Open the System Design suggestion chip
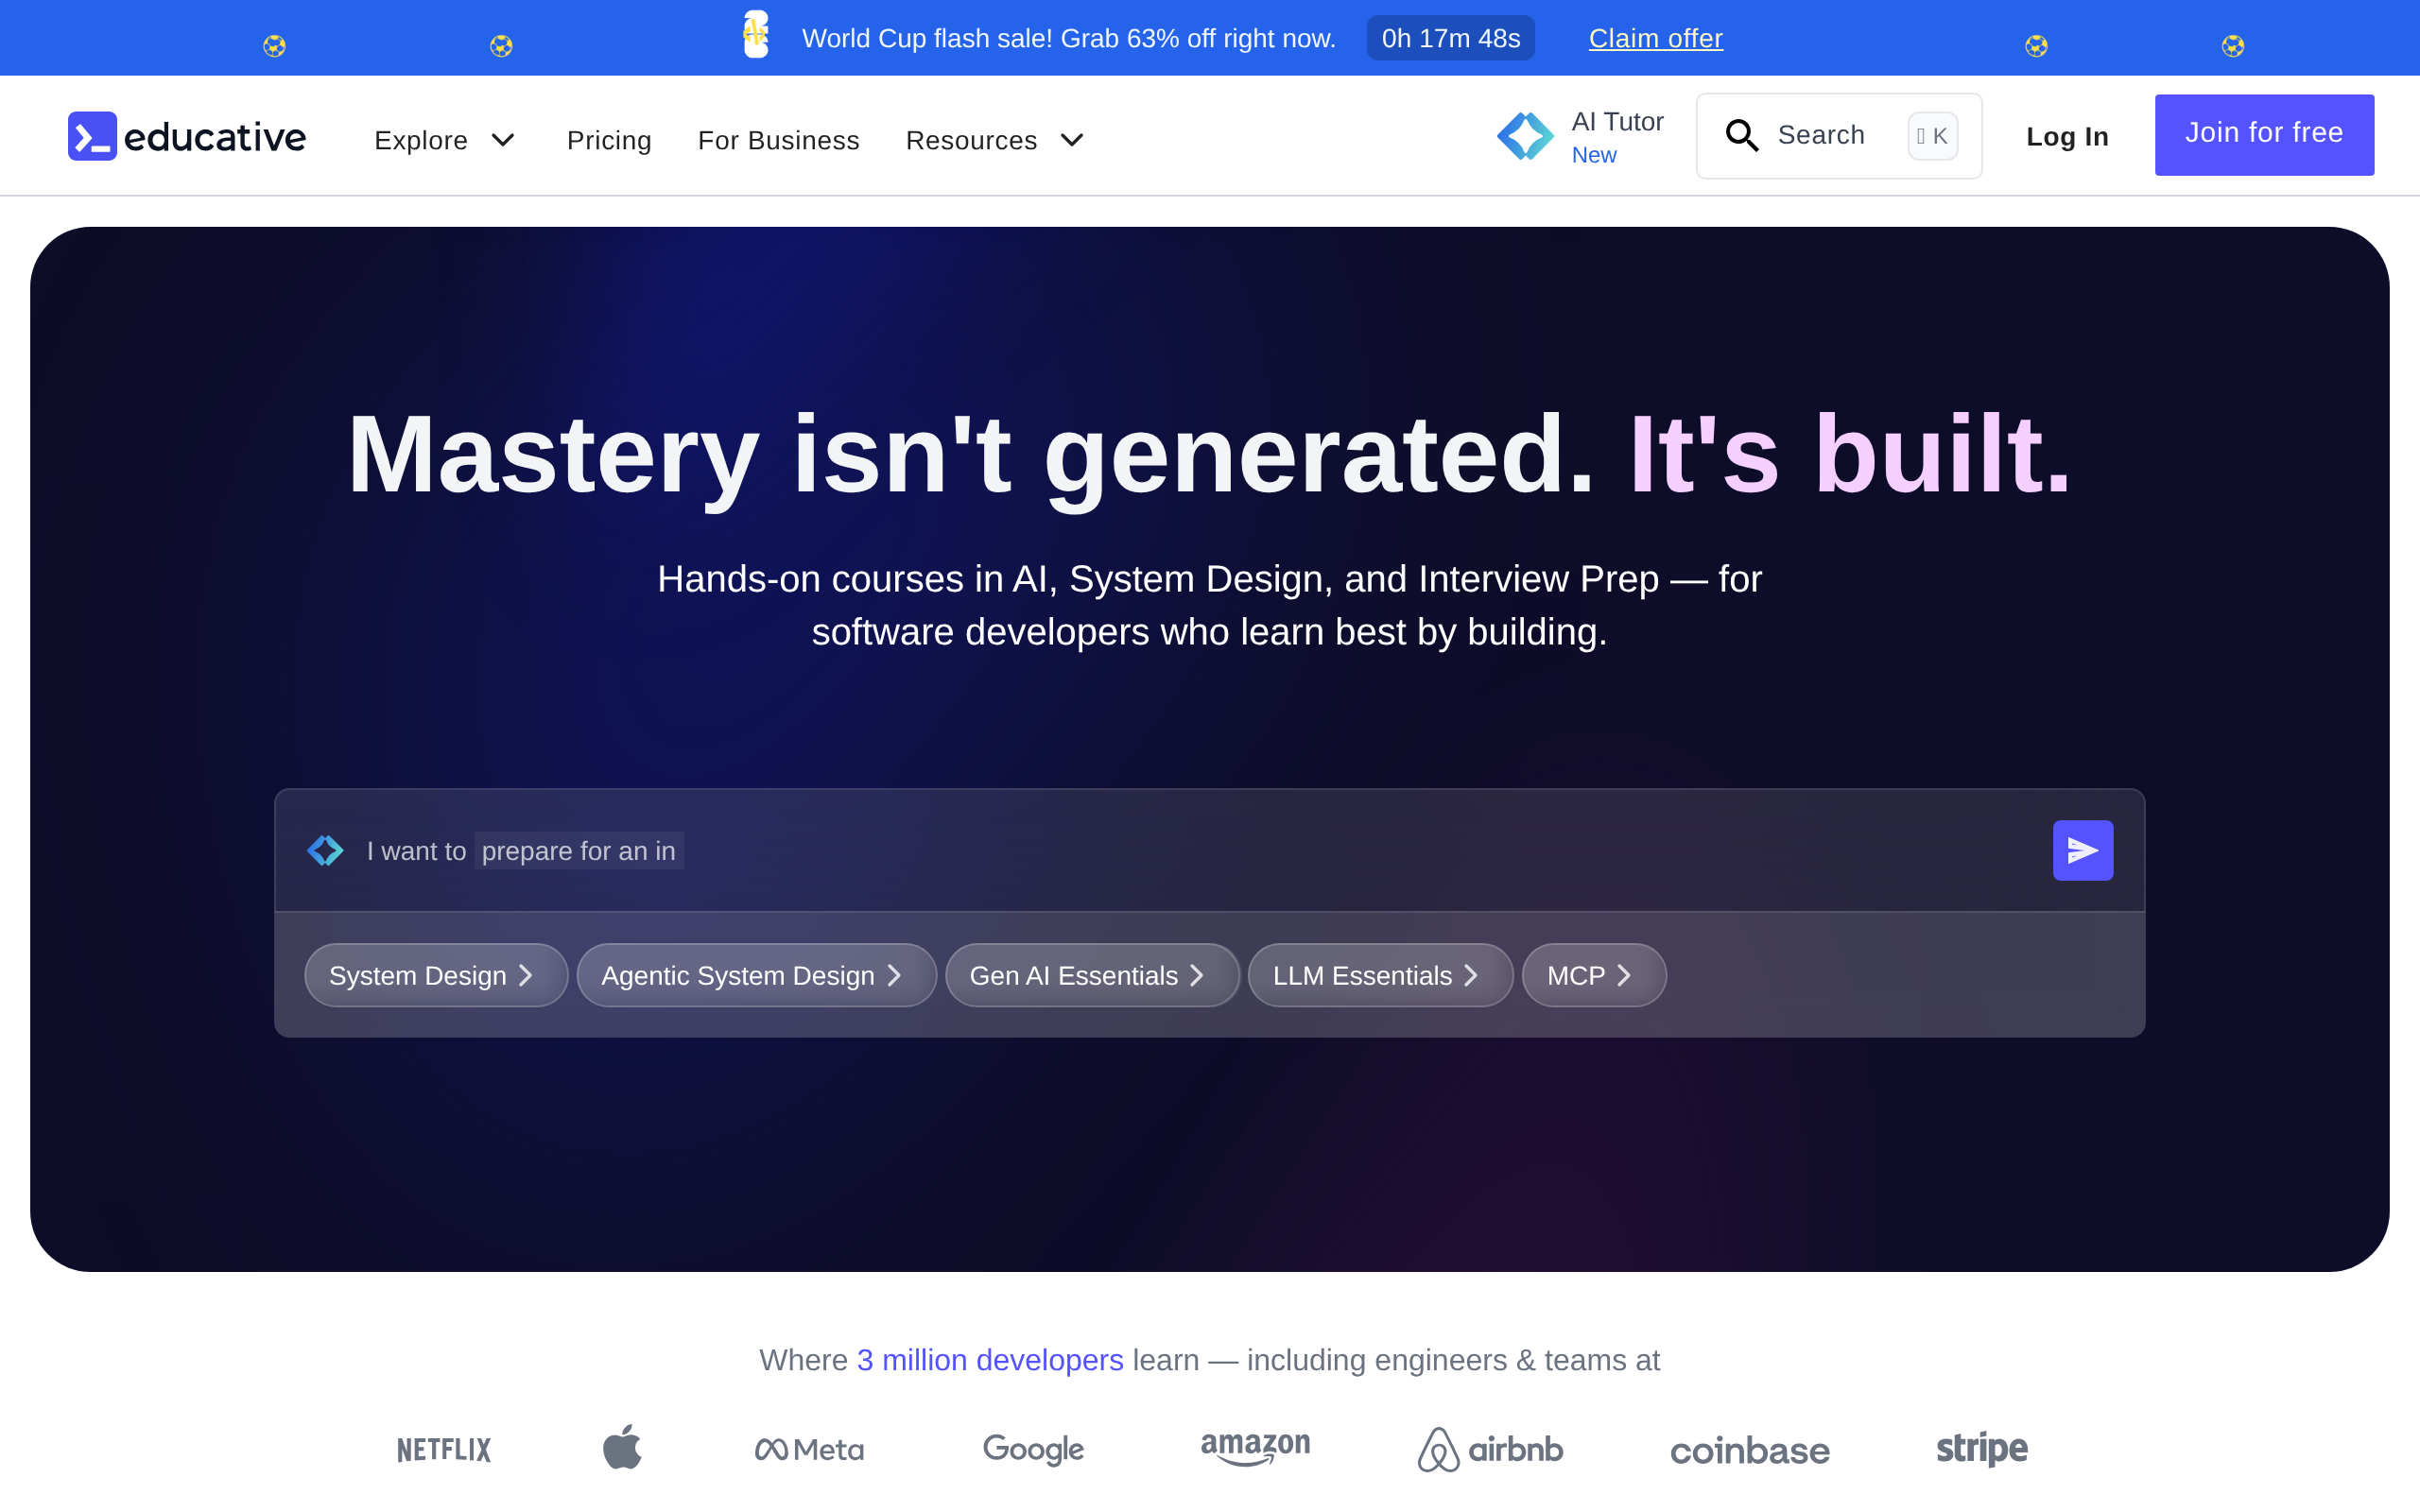Screen dimensions: 2420x1512 (436, 975)
